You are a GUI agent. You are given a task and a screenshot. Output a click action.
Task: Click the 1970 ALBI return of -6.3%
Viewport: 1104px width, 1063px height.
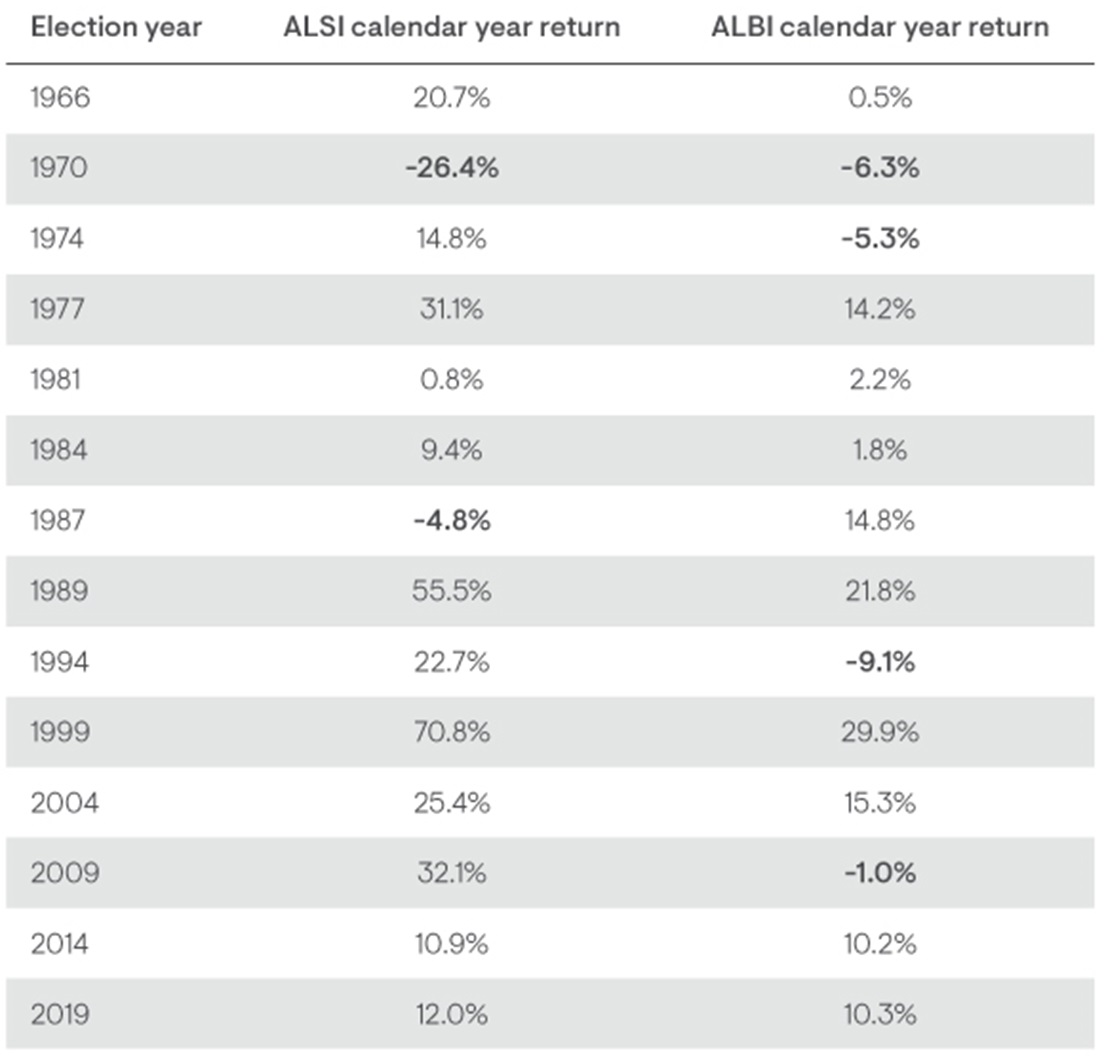[879, 168]
